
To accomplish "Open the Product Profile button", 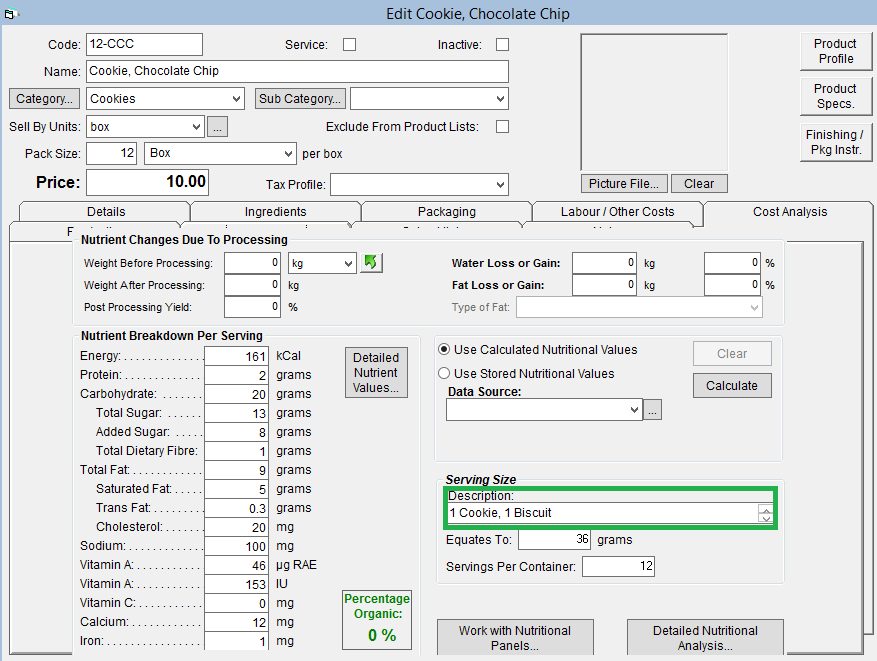I will (836, 51).
